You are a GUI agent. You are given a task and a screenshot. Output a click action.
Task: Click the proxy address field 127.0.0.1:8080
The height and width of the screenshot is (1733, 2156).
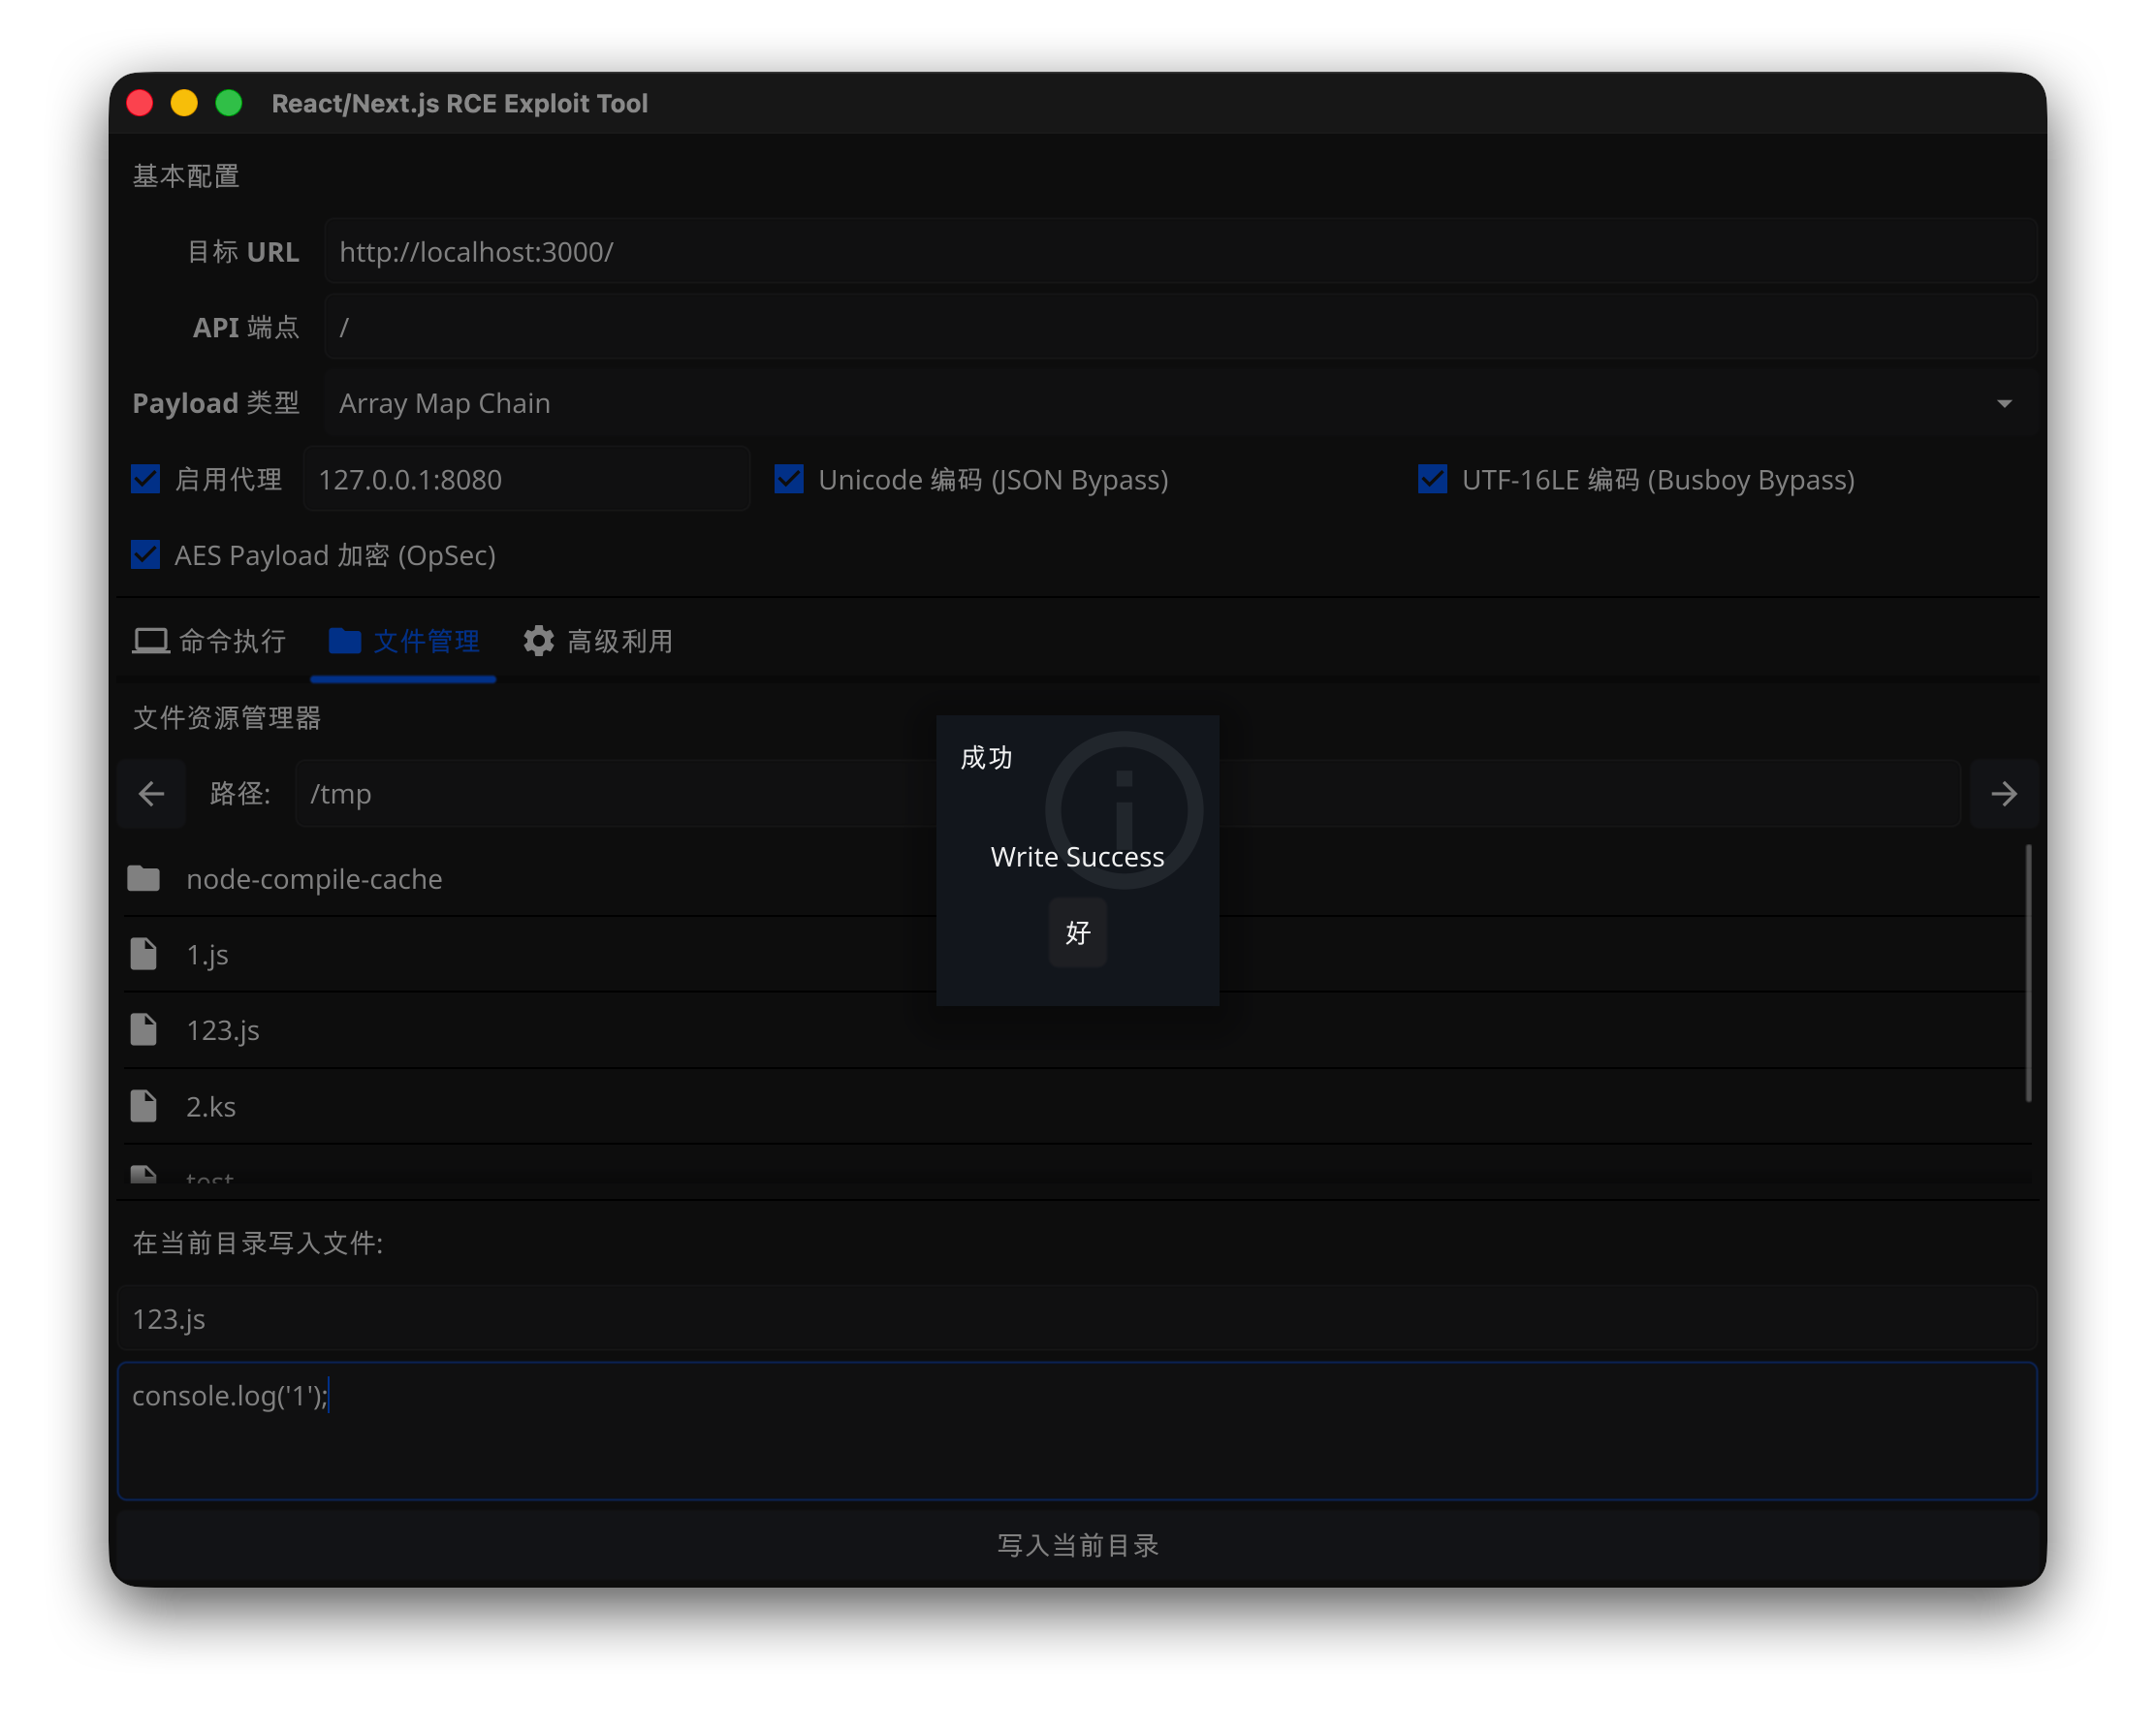point(527,479)
